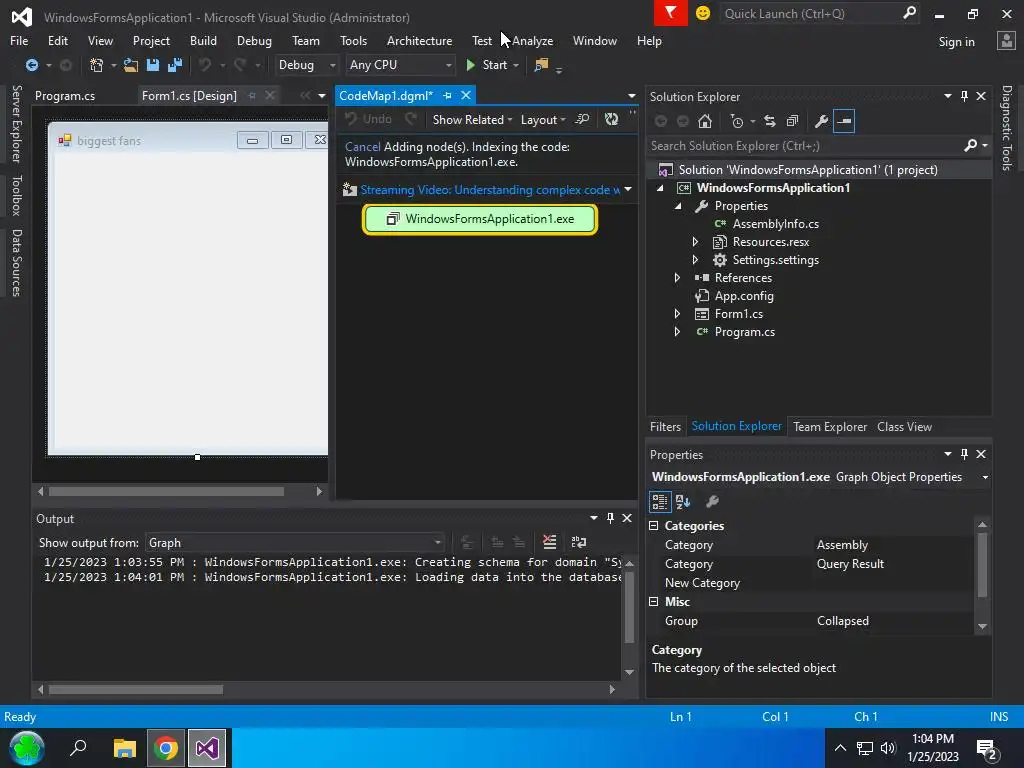1024x768 pixels.
Task: Open the Analyze menu
Action: coord(532,40)
